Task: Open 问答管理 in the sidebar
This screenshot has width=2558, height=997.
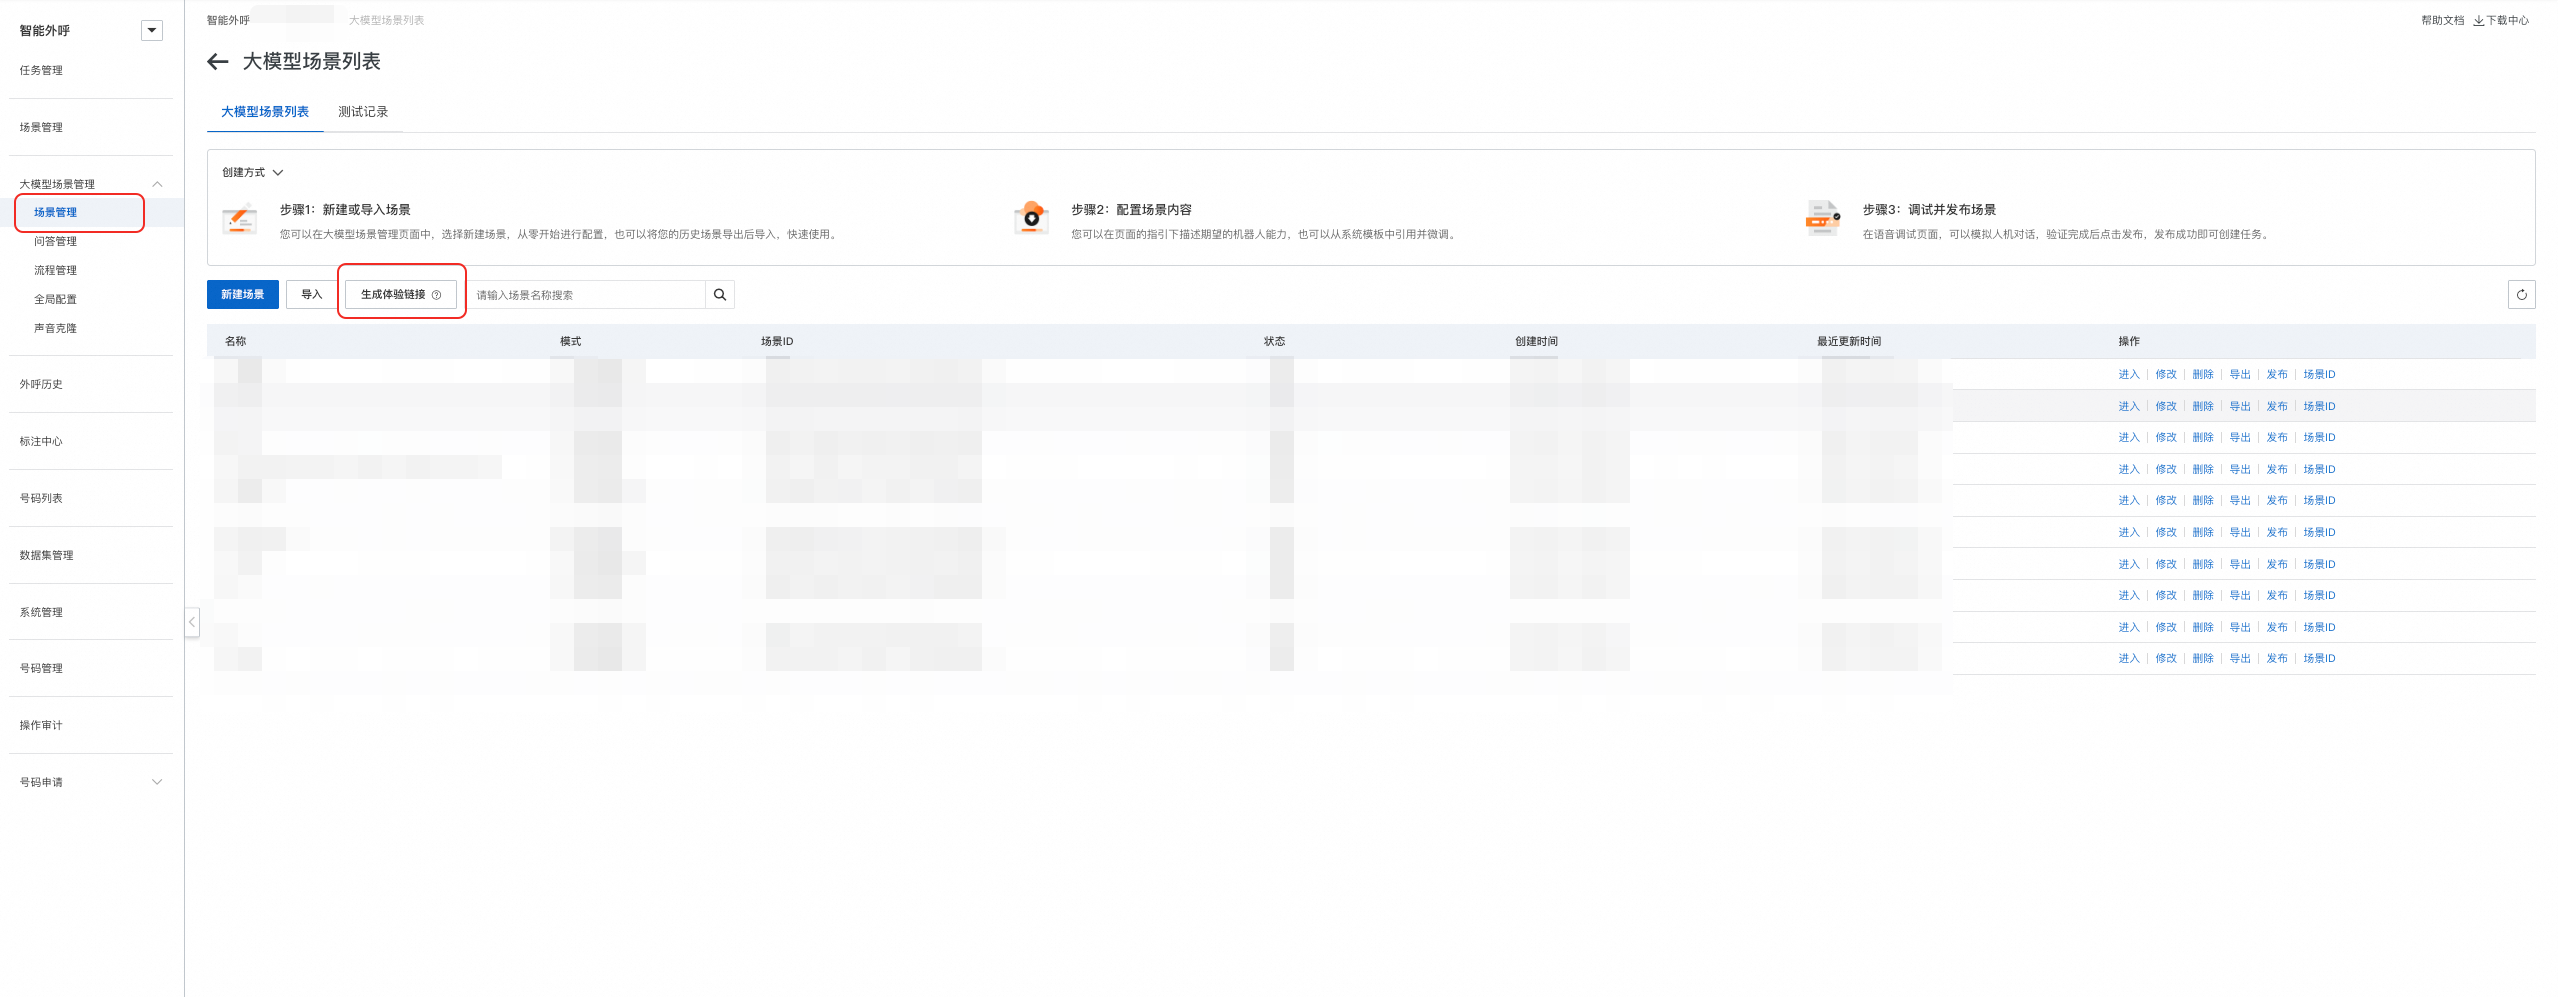Action: 55,241
